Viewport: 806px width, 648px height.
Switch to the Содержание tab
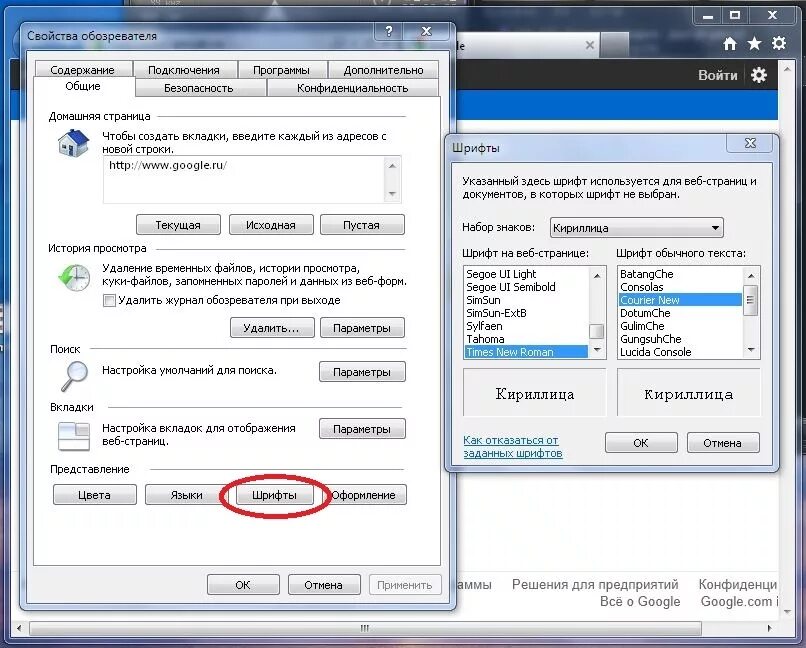(83, 70)
